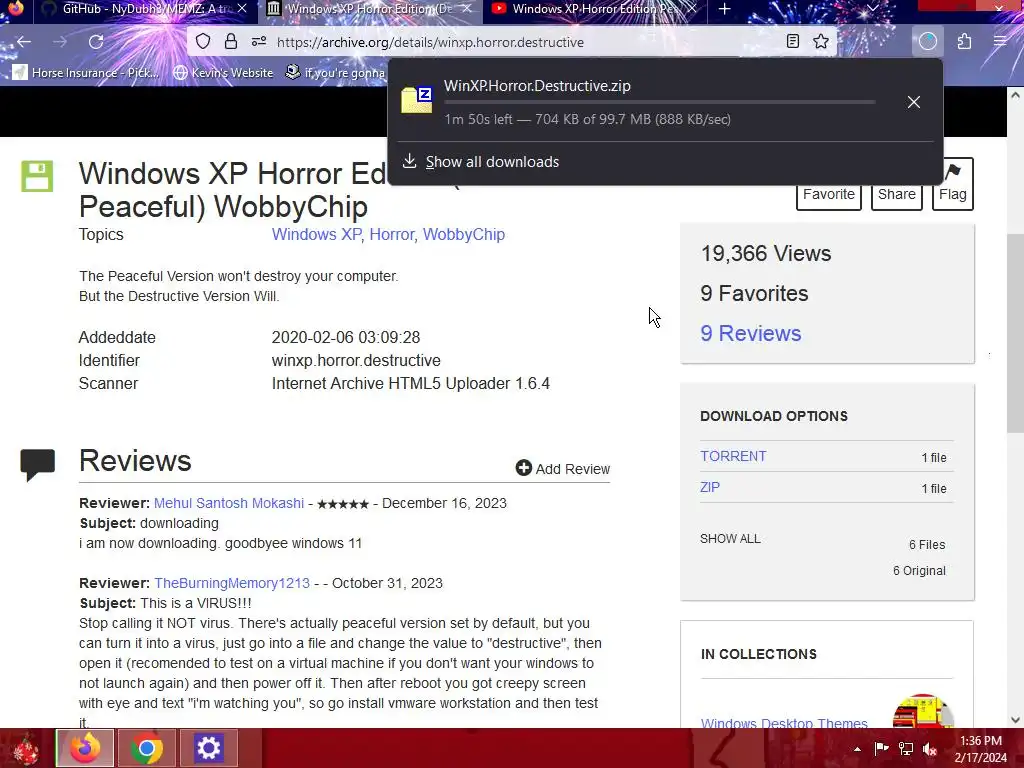Open Horse Insurance bookmark
Screen dimensions: 1024x768
(x=86, y=72)
